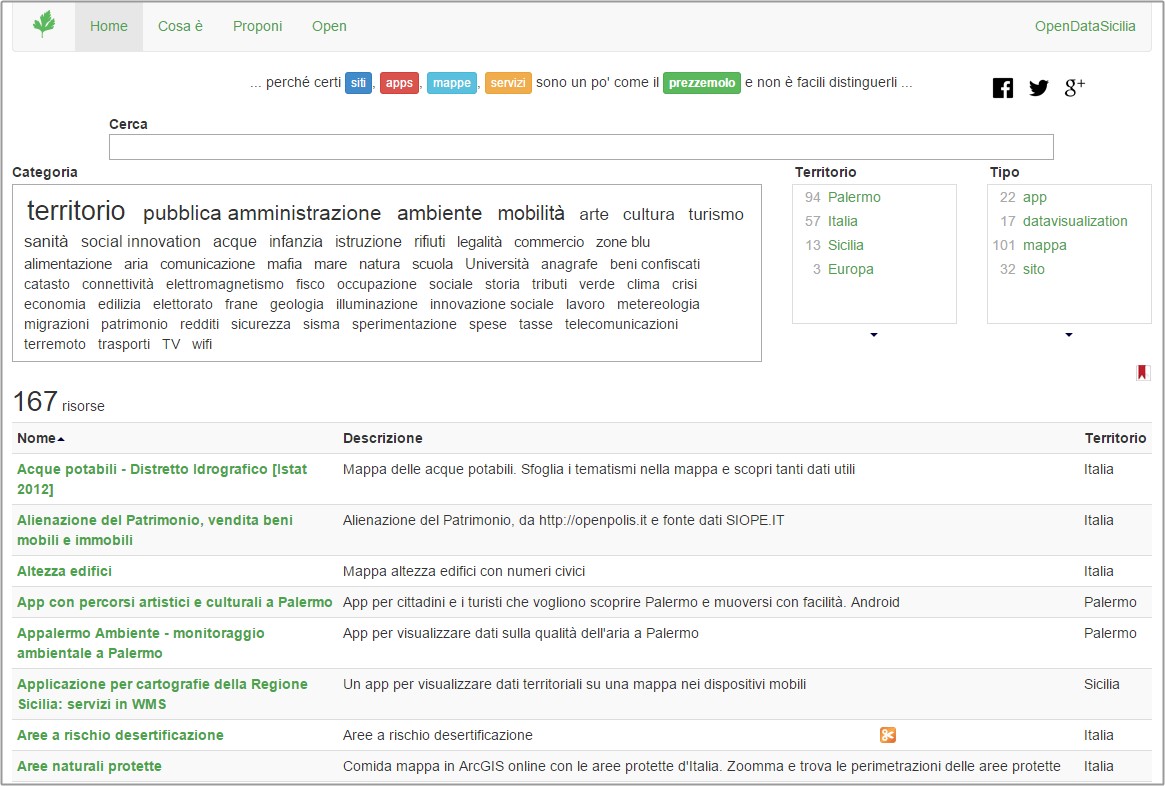
Task: Filter by mappa type
Action: point(1044,245)
